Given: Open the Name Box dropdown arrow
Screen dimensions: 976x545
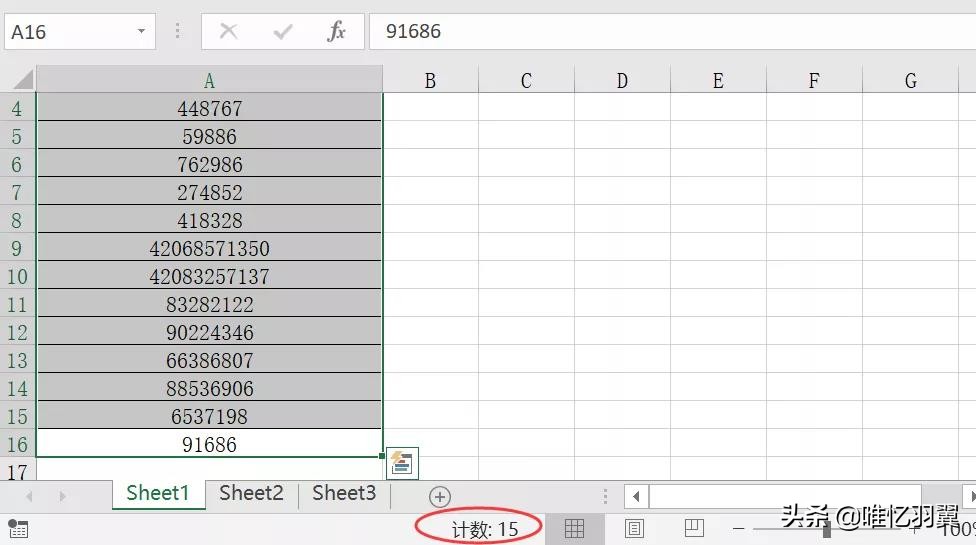Looking at the screenshot, I should (141, 31).
